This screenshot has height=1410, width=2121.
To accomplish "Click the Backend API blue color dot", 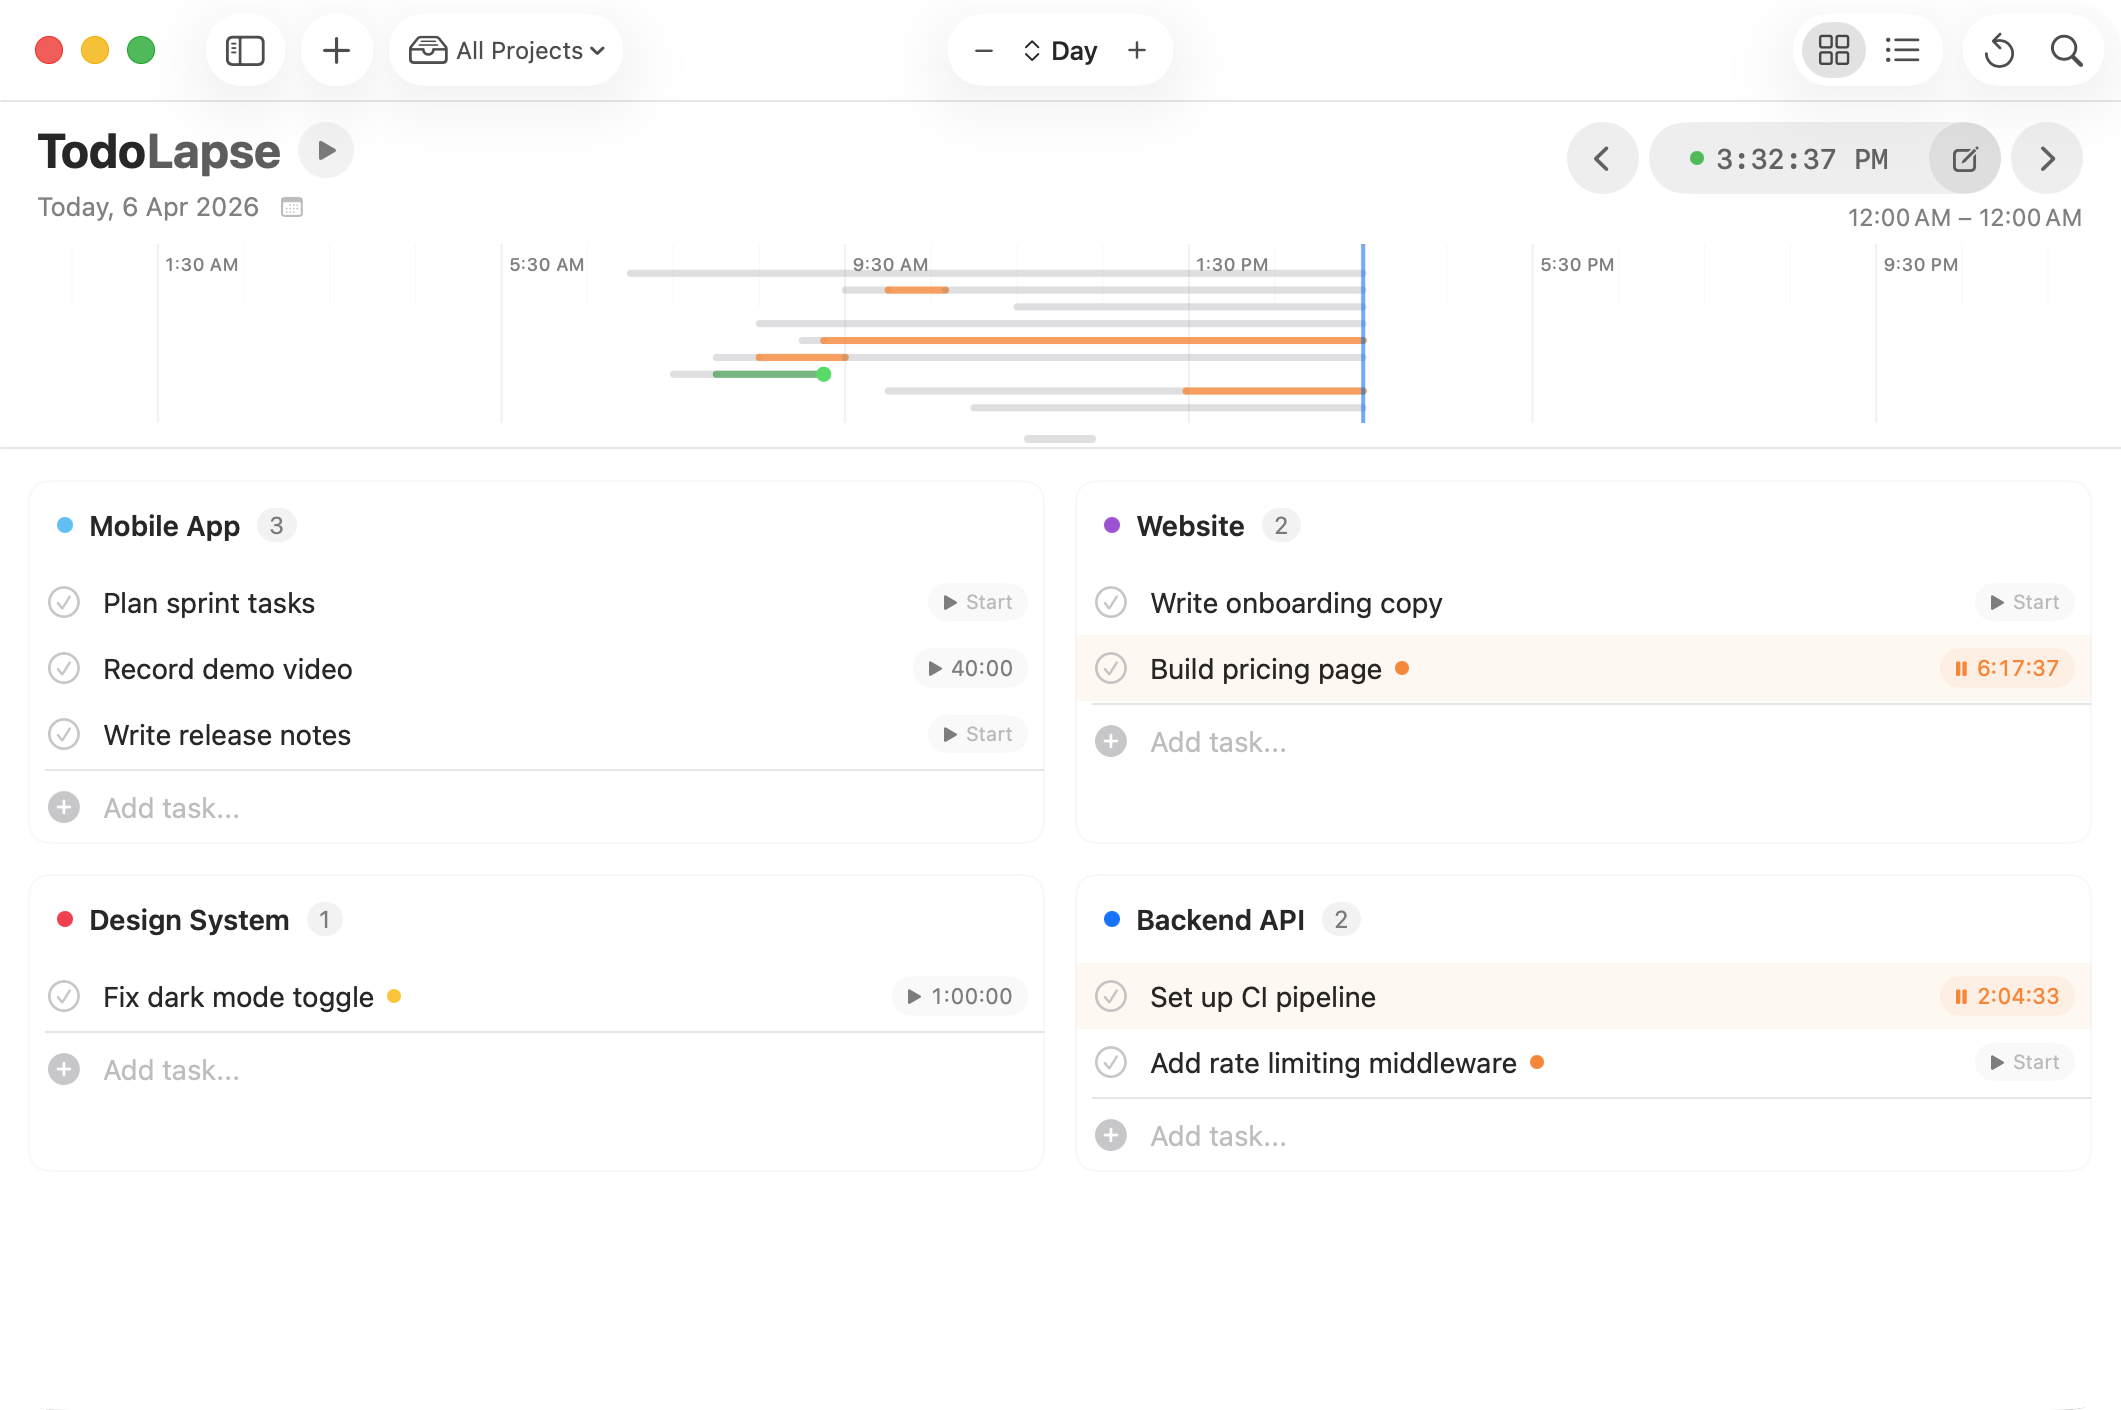I will coord(1111,919).
